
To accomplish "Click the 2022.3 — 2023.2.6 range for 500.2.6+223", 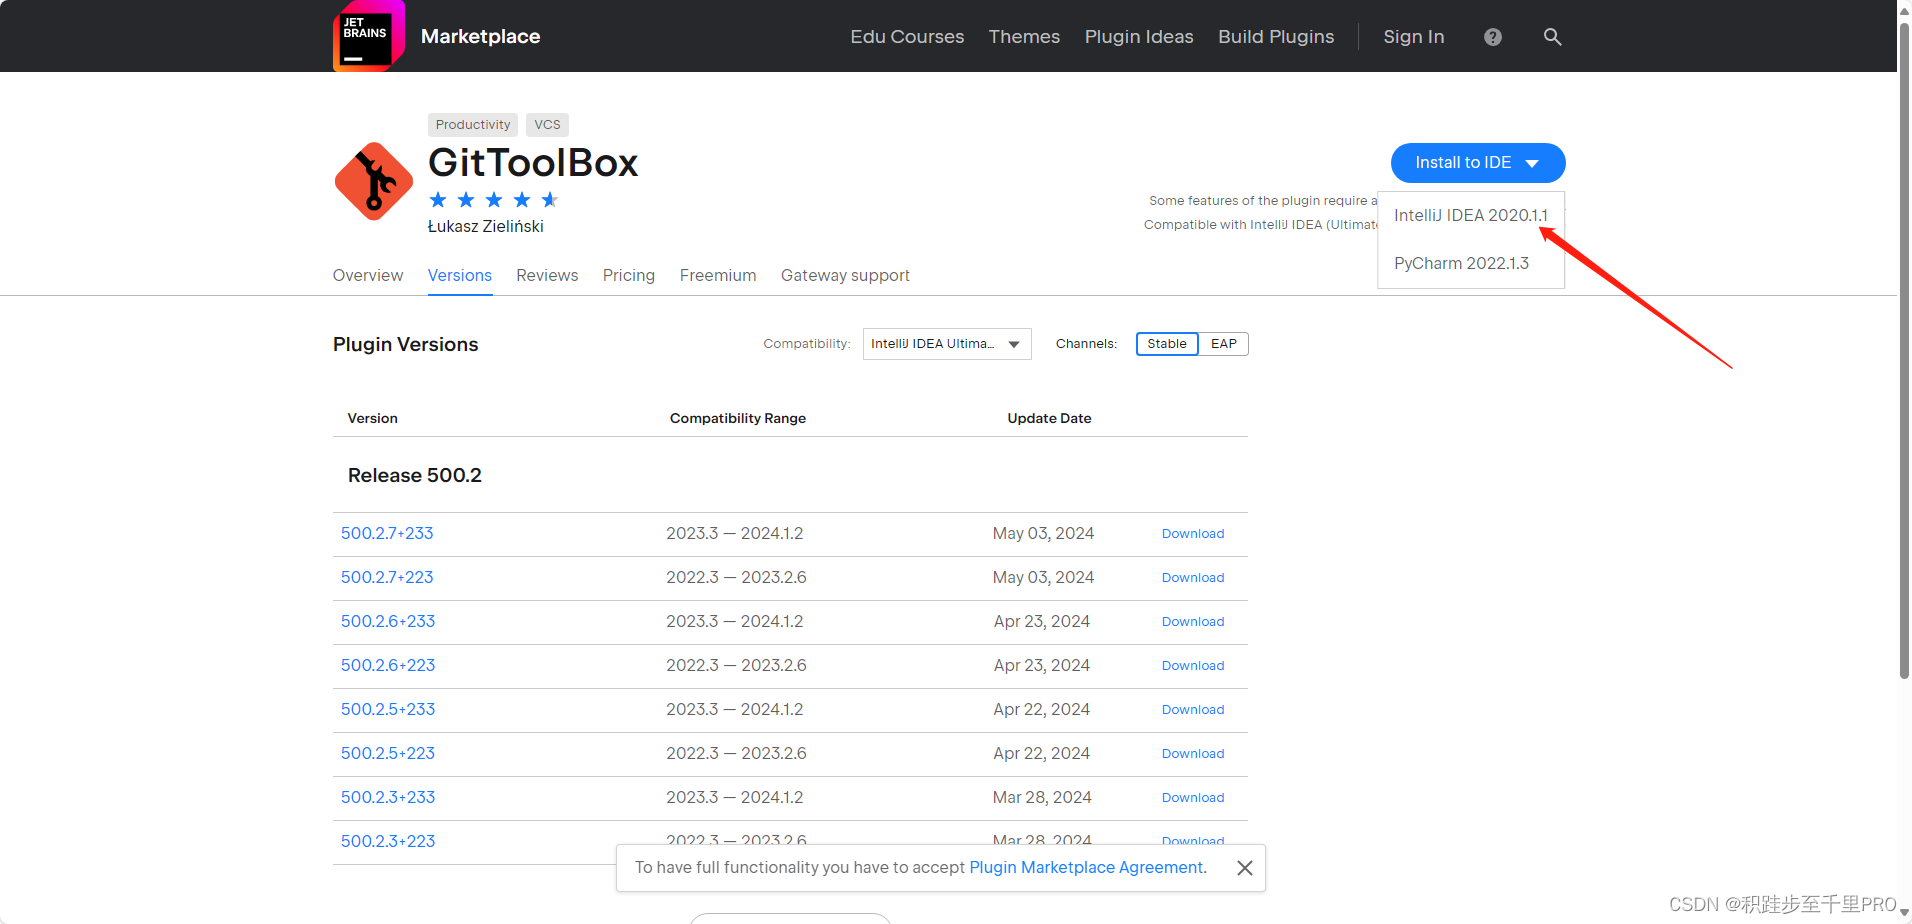I will click(736, 666).
